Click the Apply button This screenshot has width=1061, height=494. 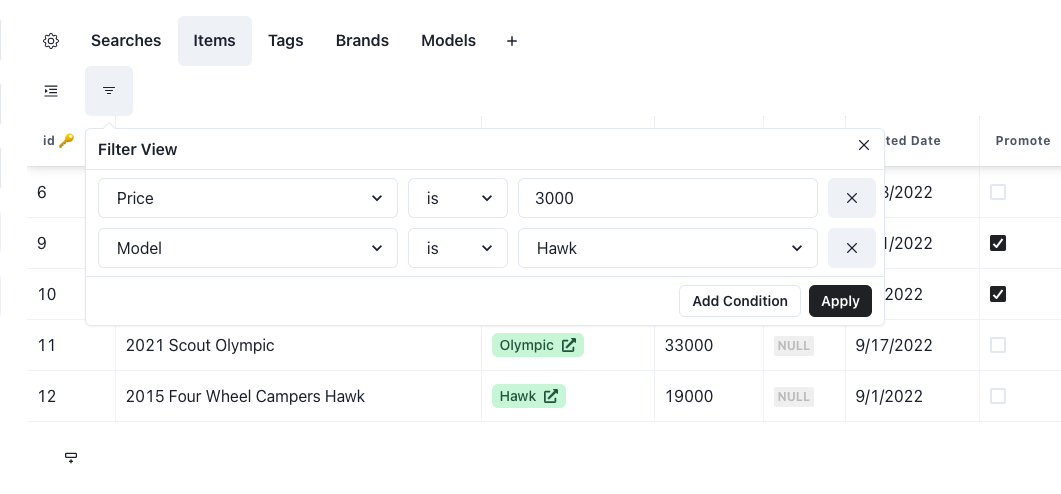840,301
